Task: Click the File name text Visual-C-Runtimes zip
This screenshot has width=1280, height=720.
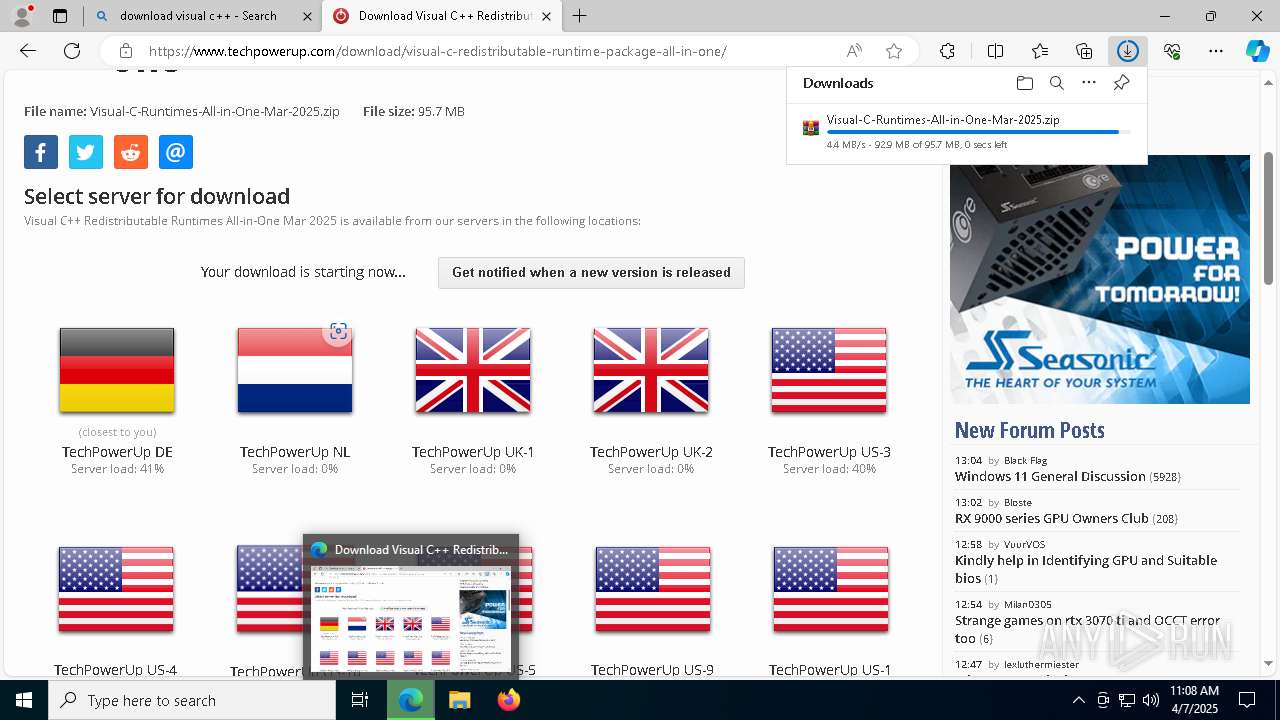Action: (215, 111)
